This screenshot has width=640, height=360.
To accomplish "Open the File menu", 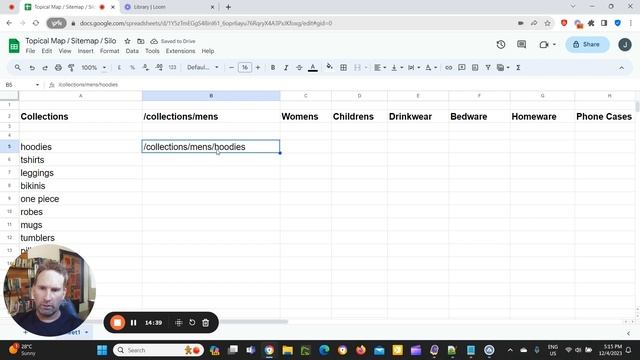I will [x=30, y=51].
